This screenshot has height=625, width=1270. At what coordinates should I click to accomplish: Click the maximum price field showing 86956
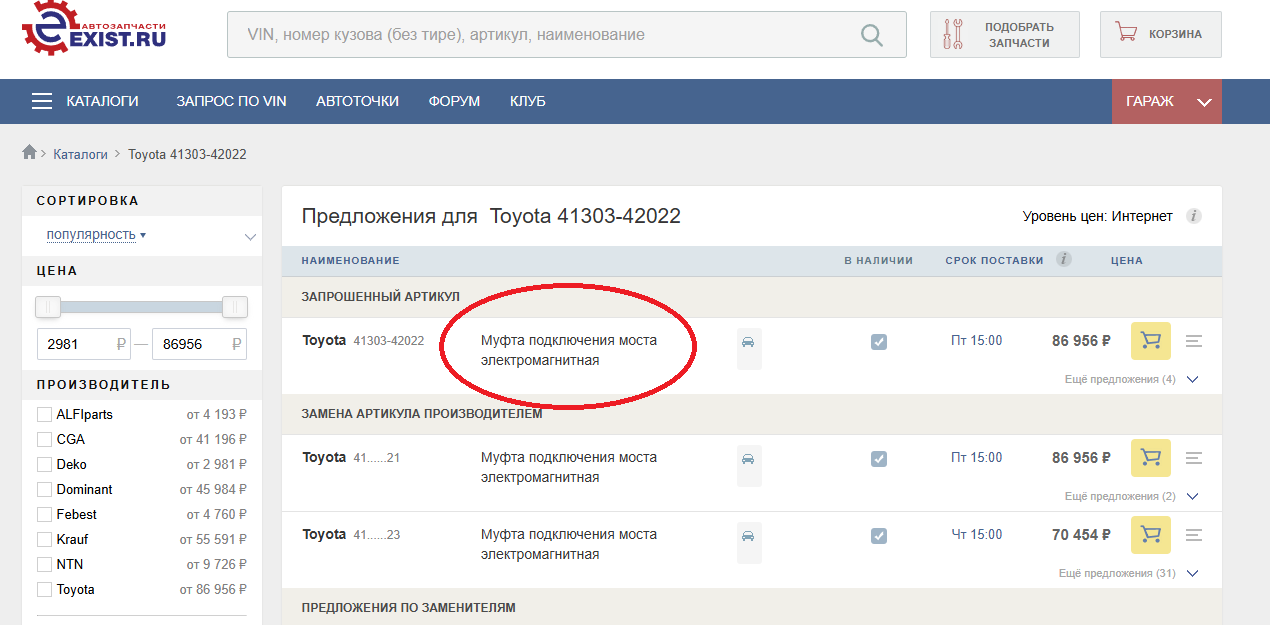pos(199,344)
